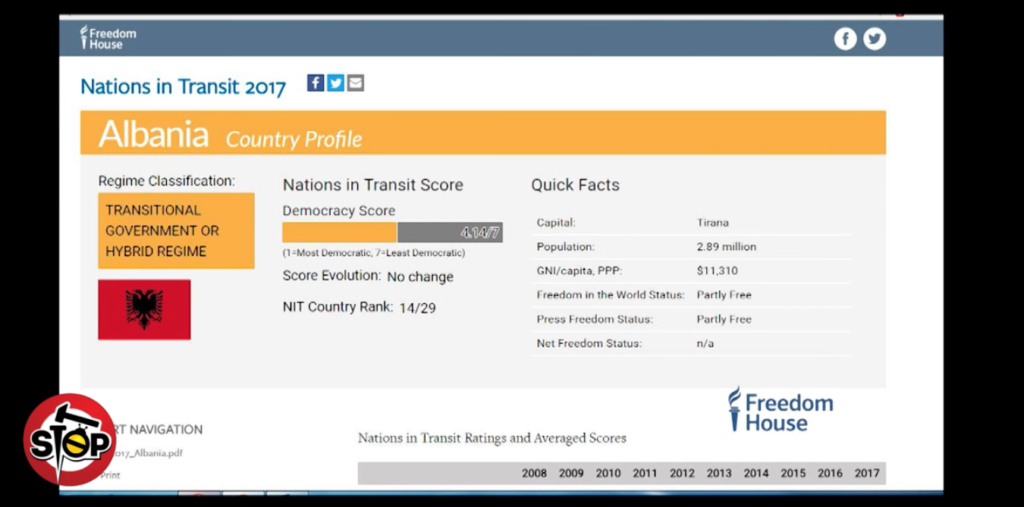Click the Albanian flag image

(x=144, y=310)
